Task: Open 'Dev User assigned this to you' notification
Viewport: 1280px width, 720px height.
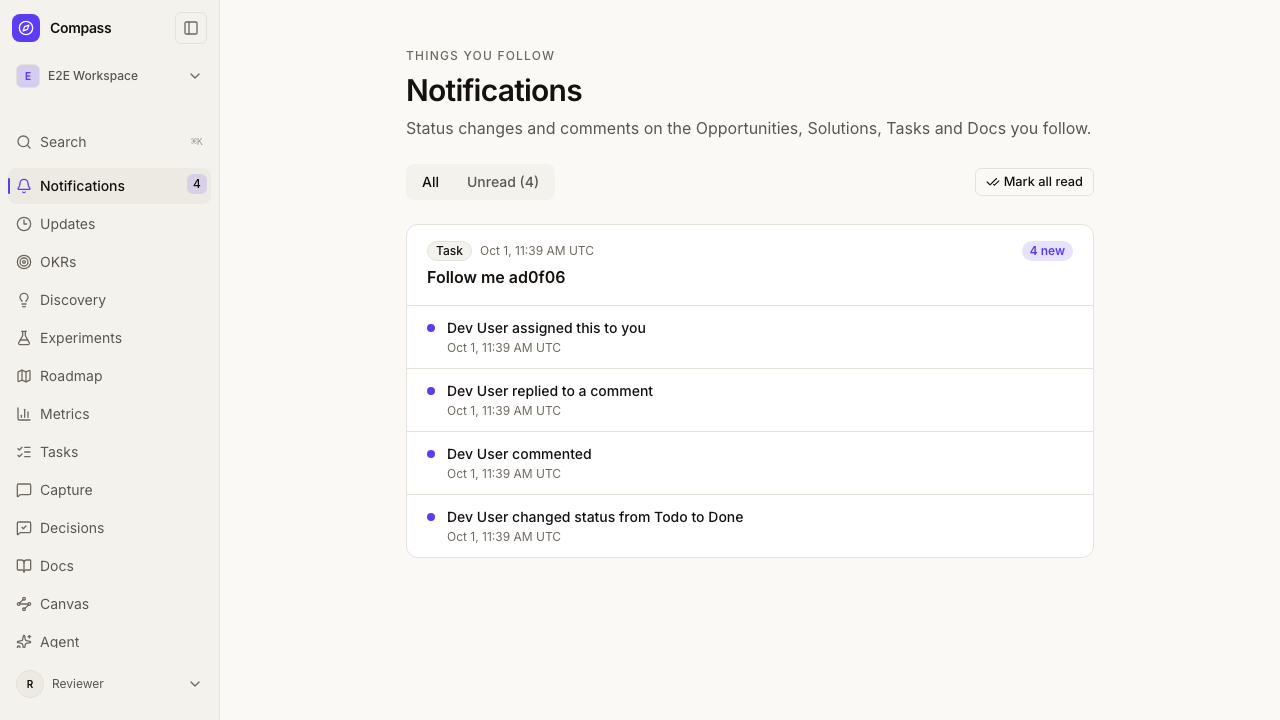Action: point(750,337)
